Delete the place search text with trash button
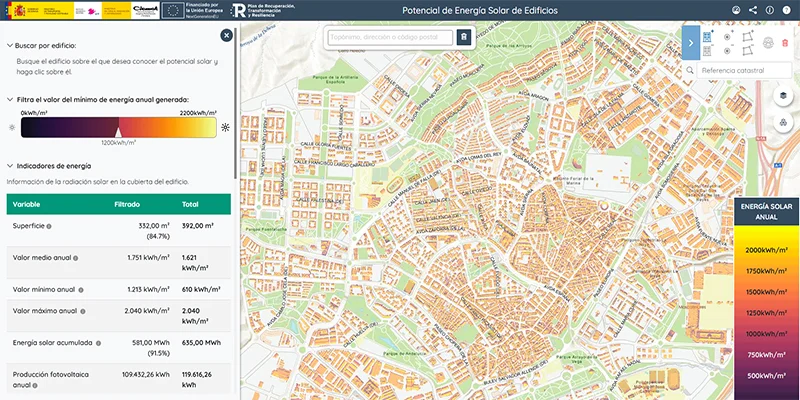 tap(464, 37)
